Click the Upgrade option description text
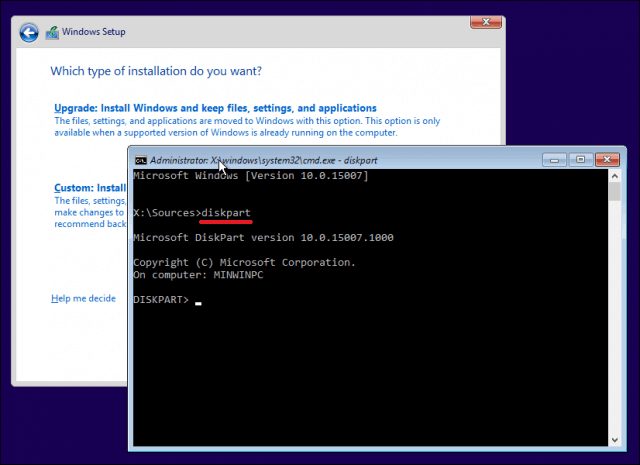 (x=247, y=127)
